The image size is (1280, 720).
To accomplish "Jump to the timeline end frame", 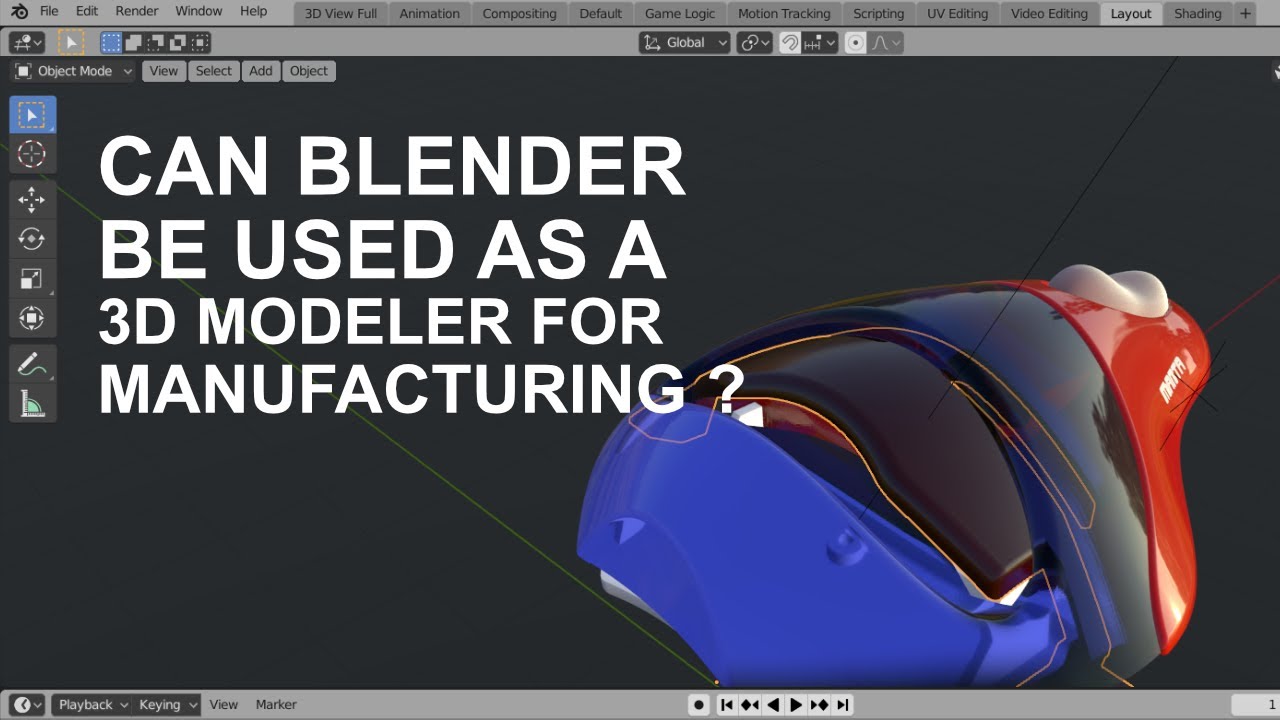I will pyautogui.click(x=842, y=705).
